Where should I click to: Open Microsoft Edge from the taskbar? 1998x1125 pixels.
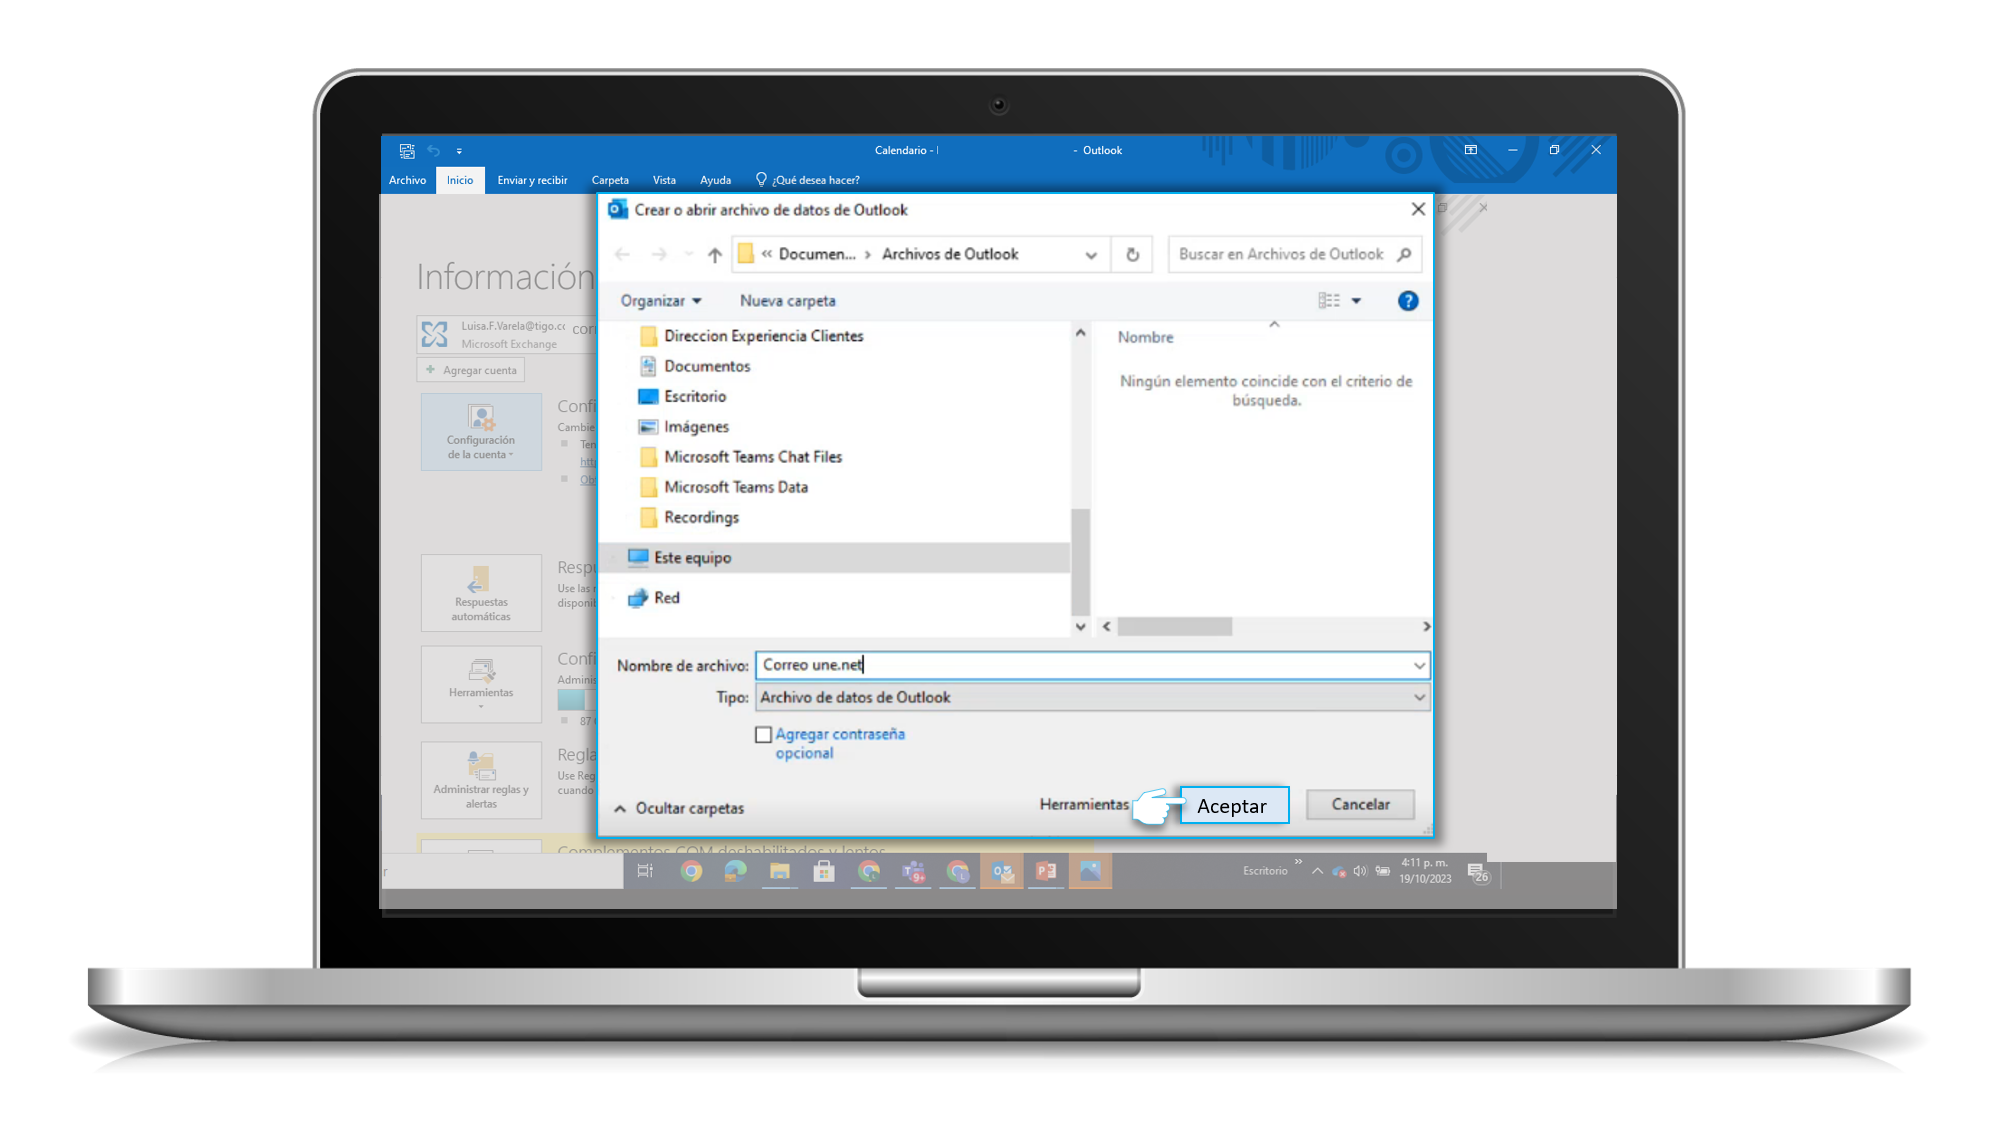pos(736,871)
